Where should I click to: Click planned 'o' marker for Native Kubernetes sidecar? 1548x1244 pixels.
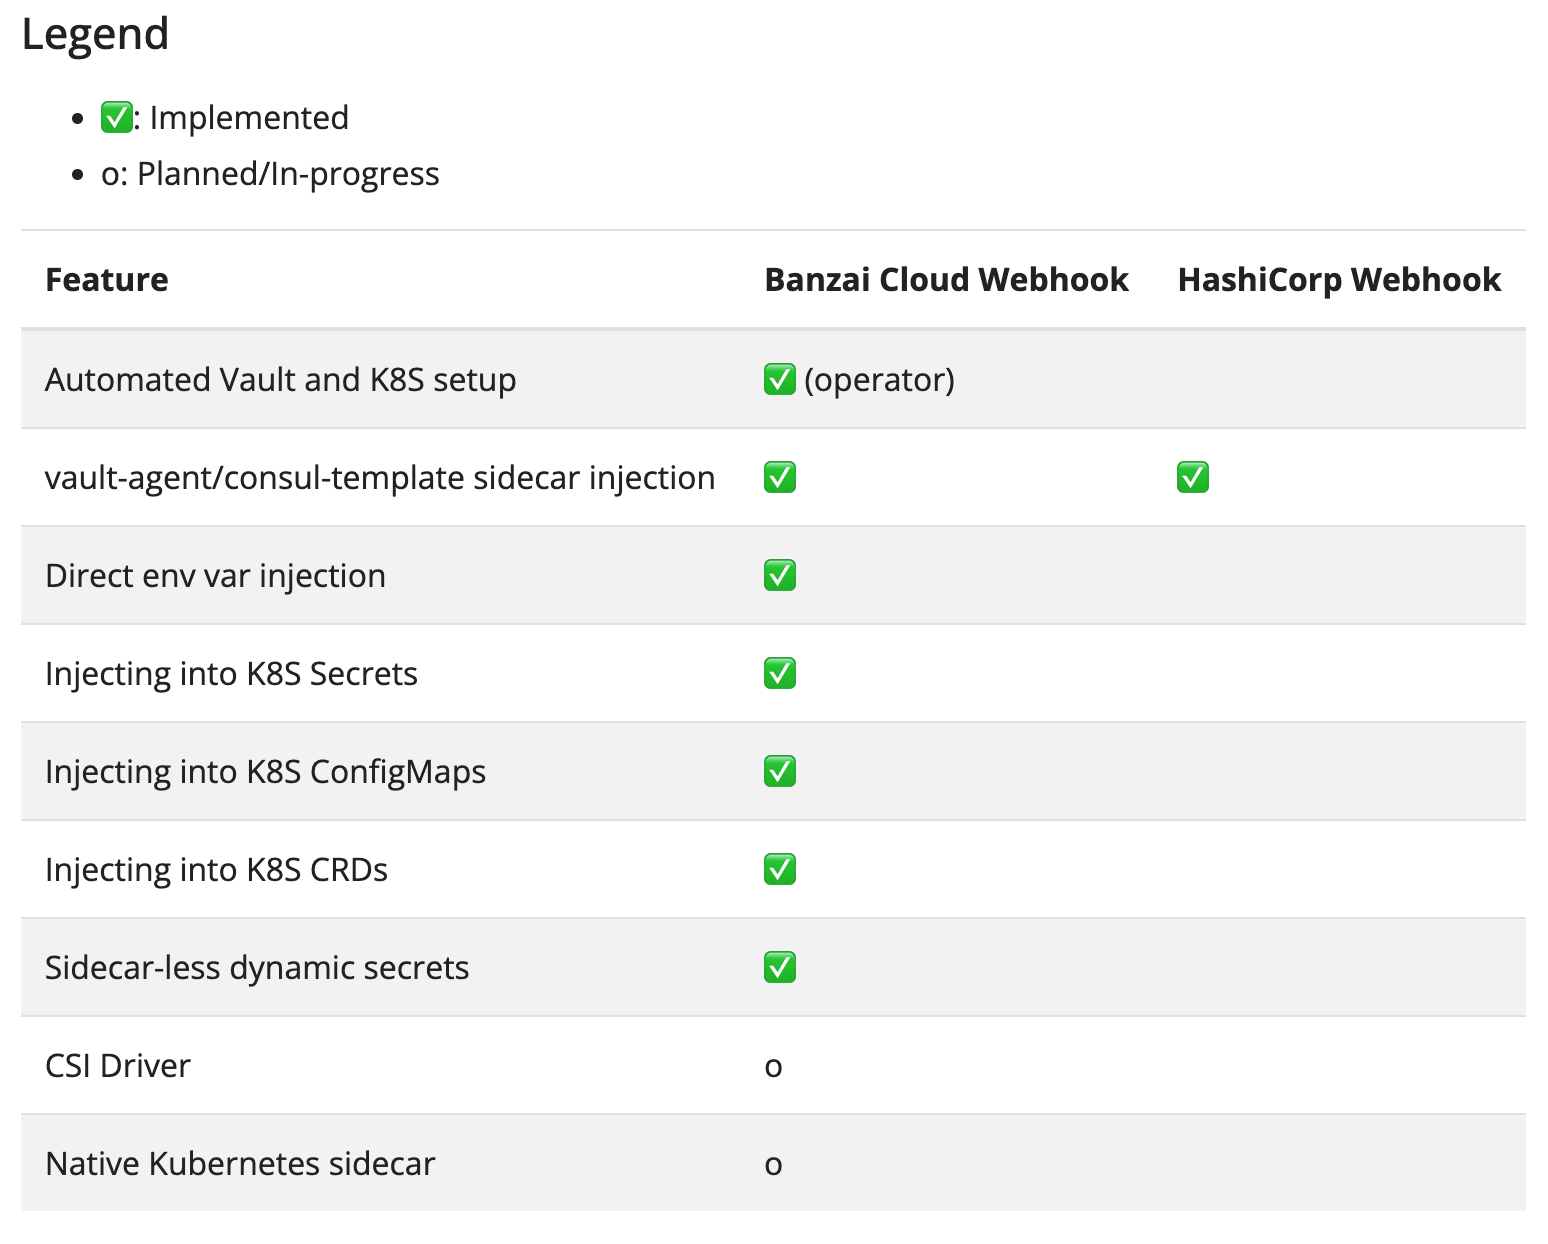[773, 1165]
